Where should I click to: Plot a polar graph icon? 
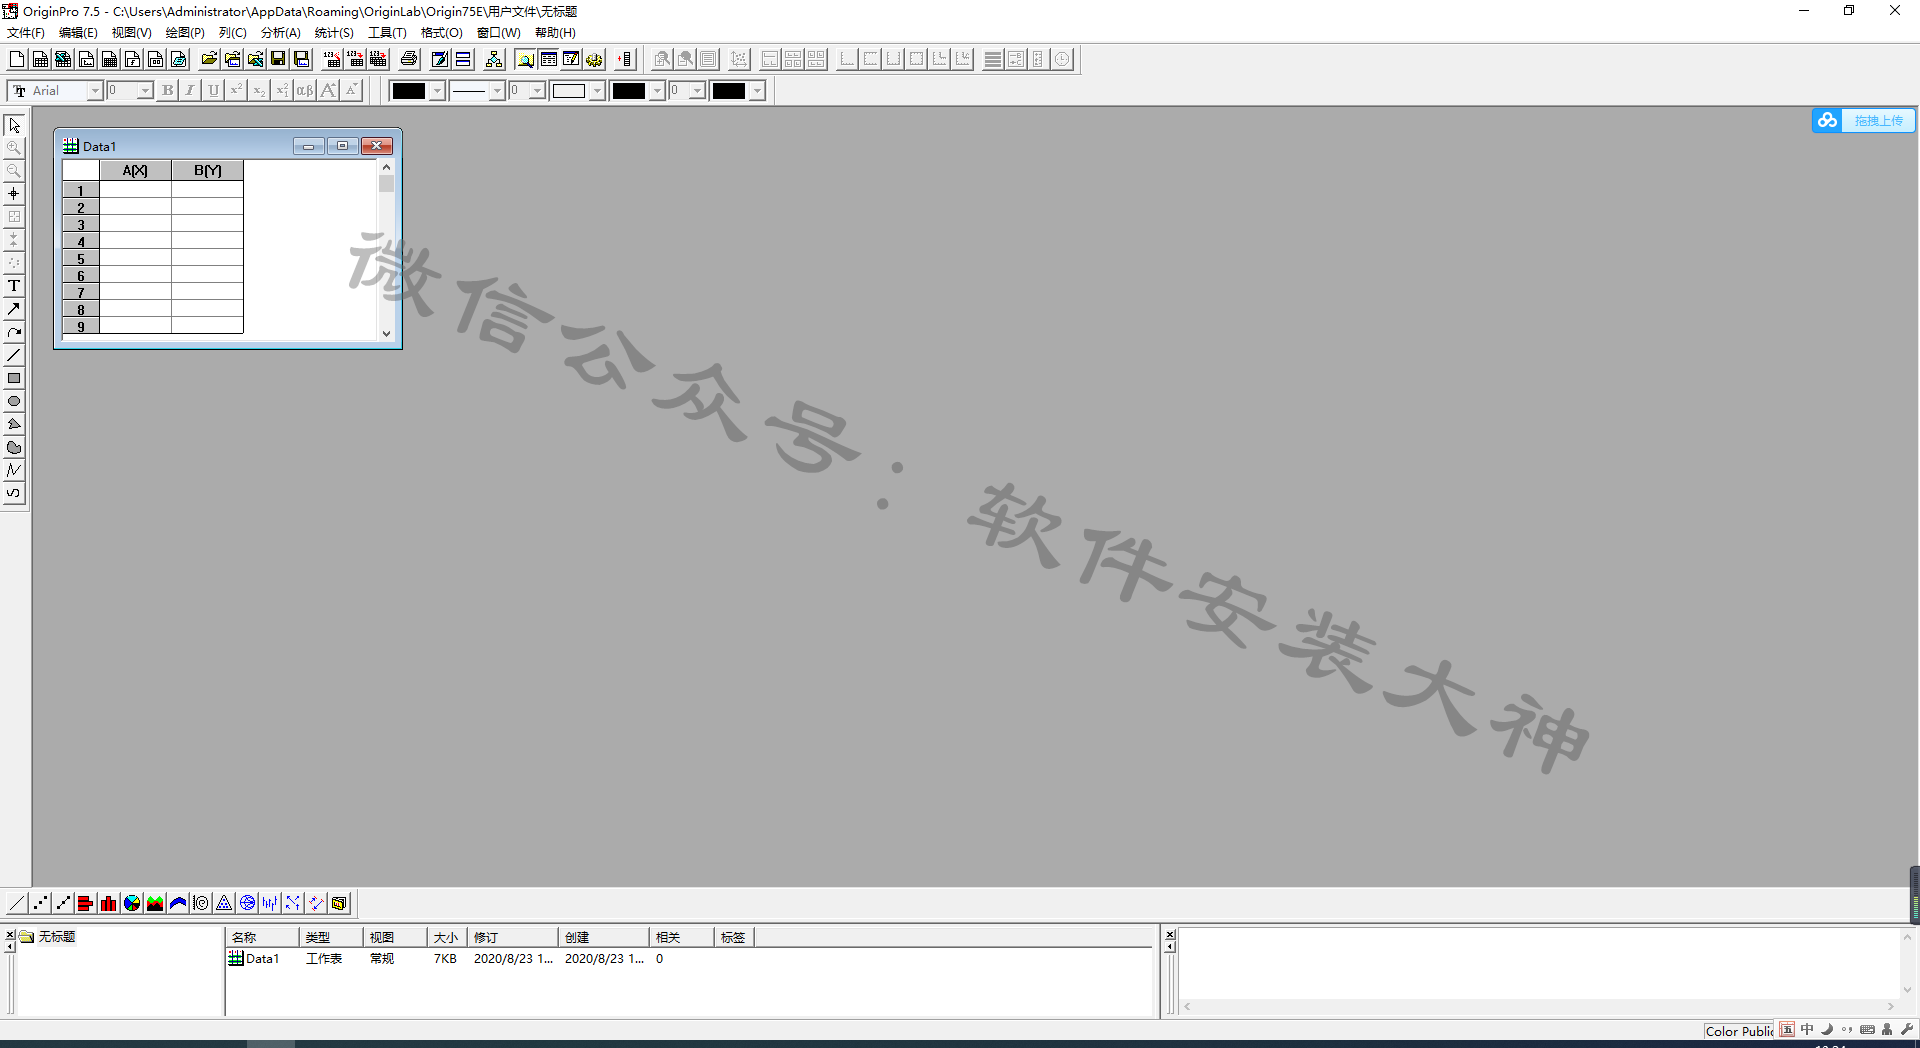coord(201,903)
